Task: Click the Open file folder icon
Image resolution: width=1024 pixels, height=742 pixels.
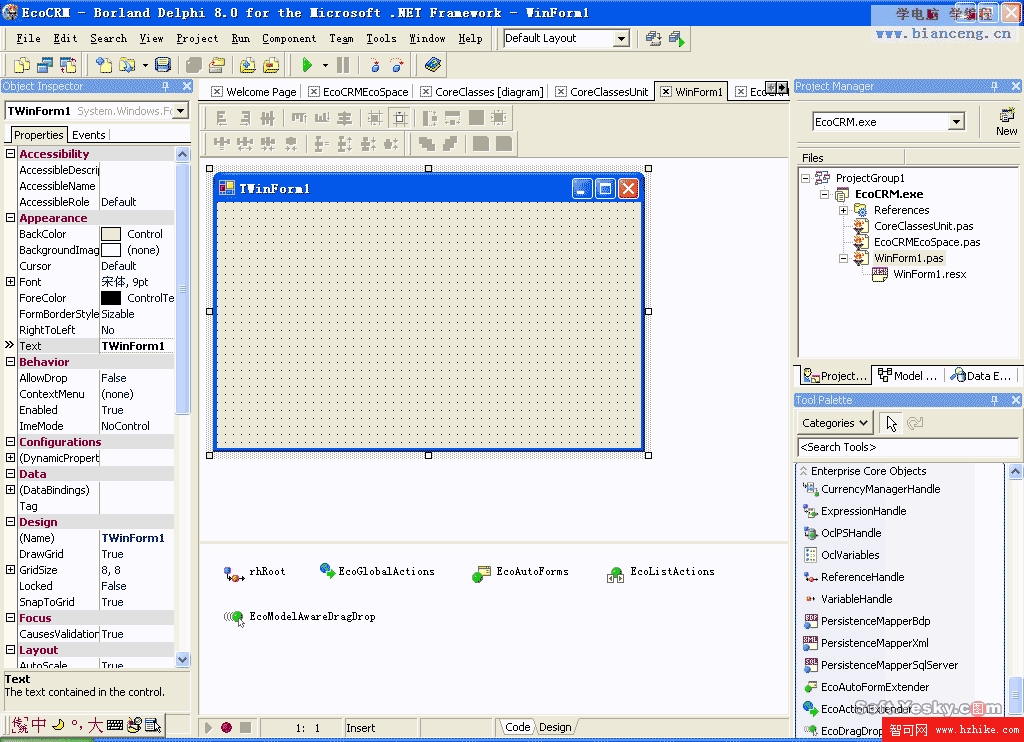Action: [127, 65]
